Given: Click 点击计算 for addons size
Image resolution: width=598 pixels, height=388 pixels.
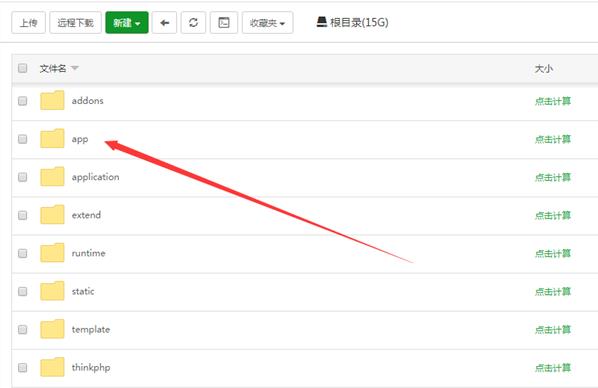Looking at the screenshot, I should click(553, 101).
